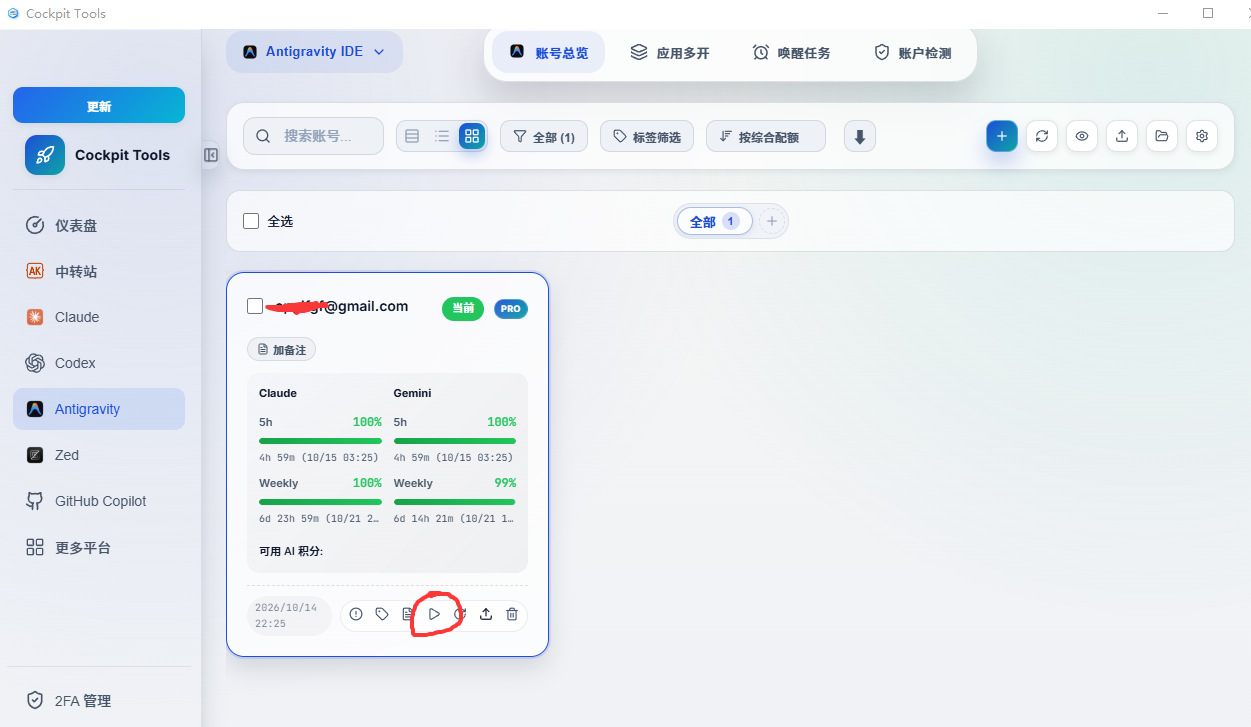Screen dimensions: 1251x727
Task: Click the green 当前 badge
Action: [x=463, y=308]
